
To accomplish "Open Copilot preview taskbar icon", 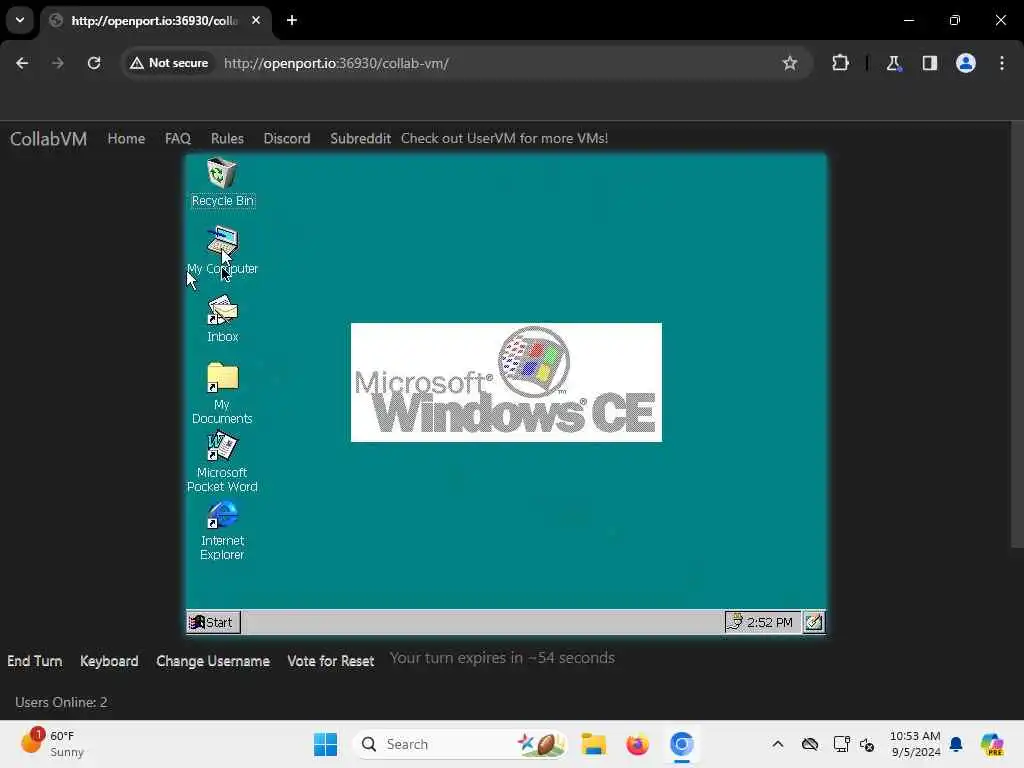I will click(992, 744).
